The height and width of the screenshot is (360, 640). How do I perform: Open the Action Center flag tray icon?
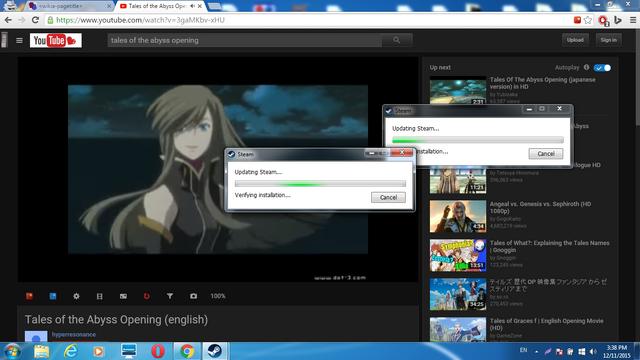(559, 351)
